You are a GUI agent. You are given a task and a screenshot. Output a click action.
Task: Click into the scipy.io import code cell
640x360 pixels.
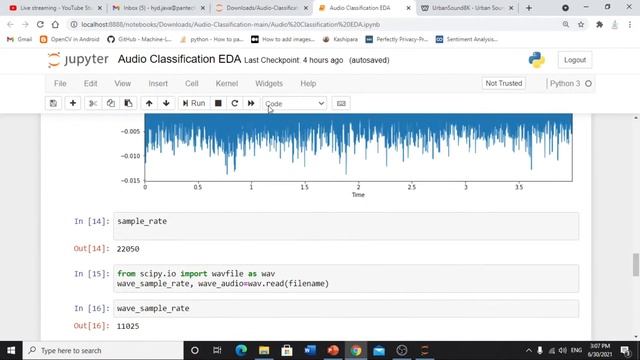pos(346,278)
